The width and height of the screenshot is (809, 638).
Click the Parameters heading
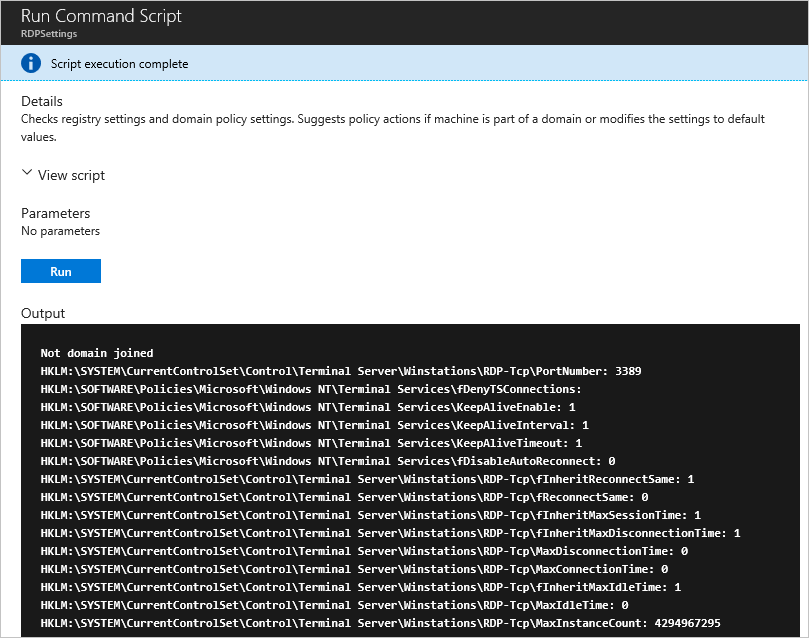coord(55,213)
